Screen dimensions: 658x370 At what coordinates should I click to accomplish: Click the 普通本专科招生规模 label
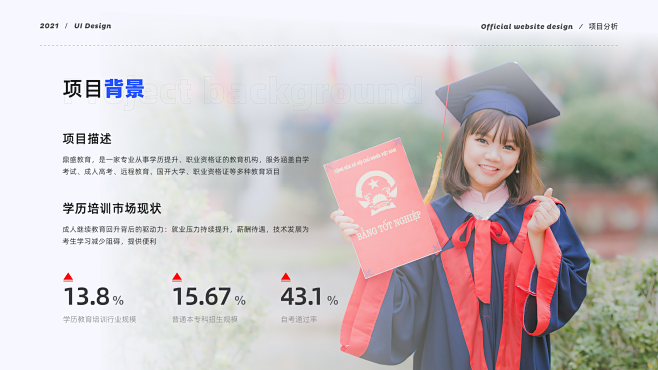[x=205, y=319]
